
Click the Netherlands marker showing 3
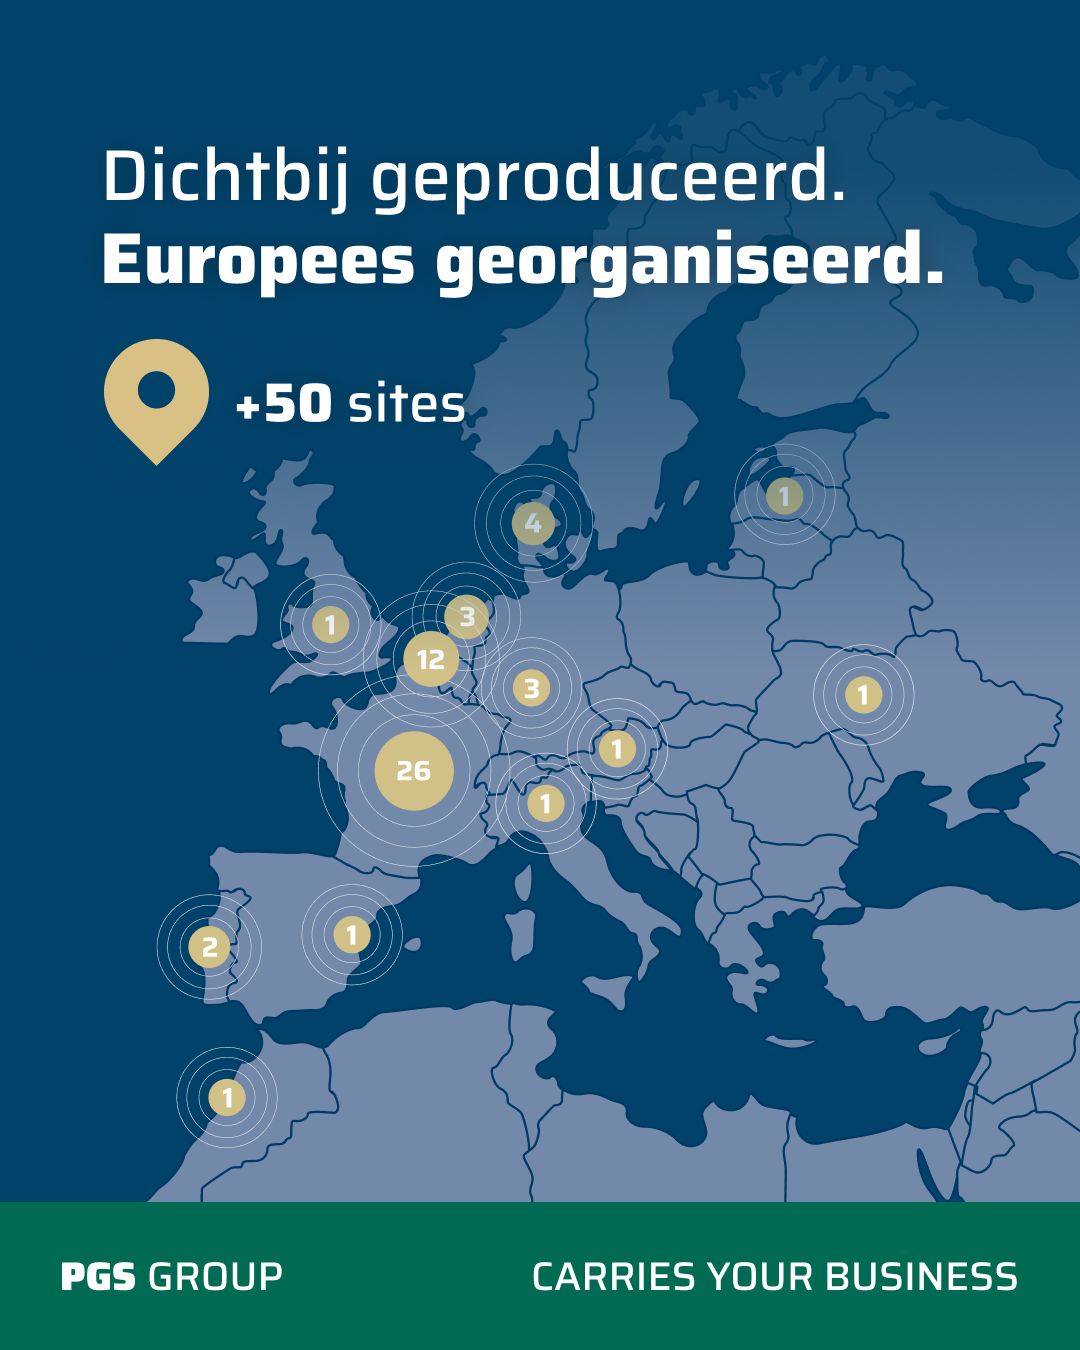point(467,618)
